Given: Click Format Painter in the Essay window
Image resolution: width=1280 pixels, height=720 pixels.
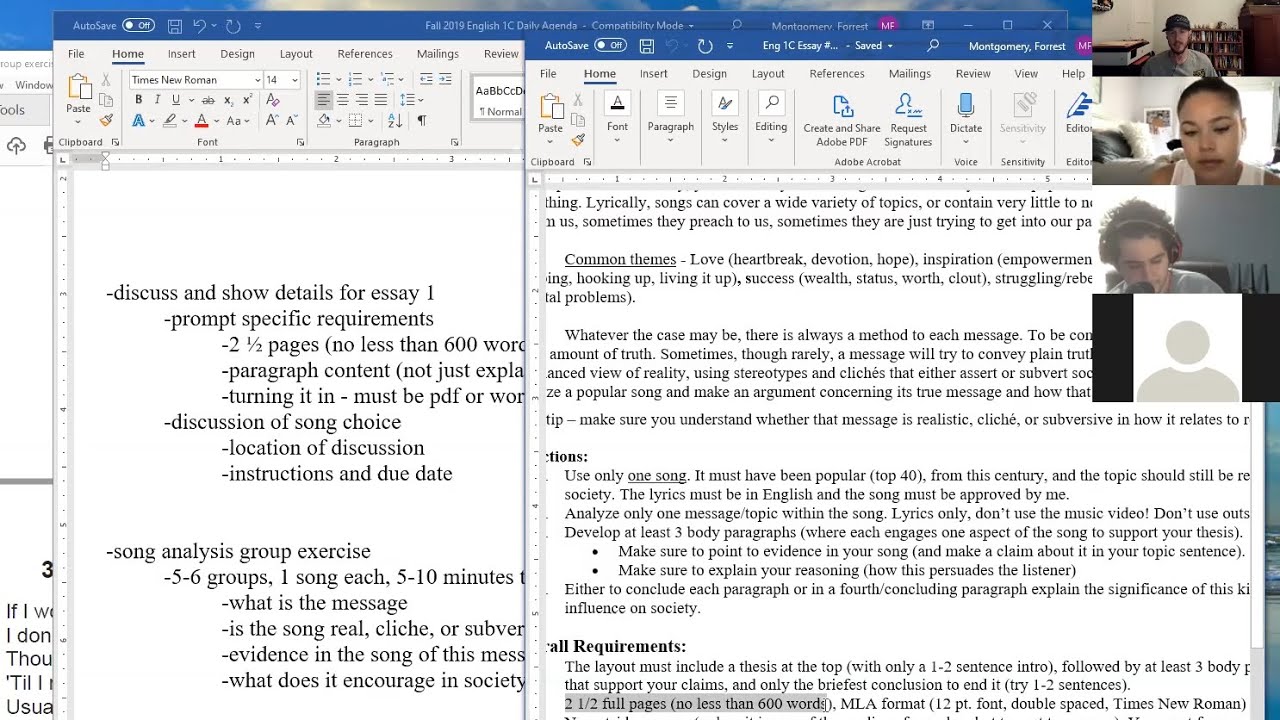Looking at the screenshot, I should tap(577, 139).
